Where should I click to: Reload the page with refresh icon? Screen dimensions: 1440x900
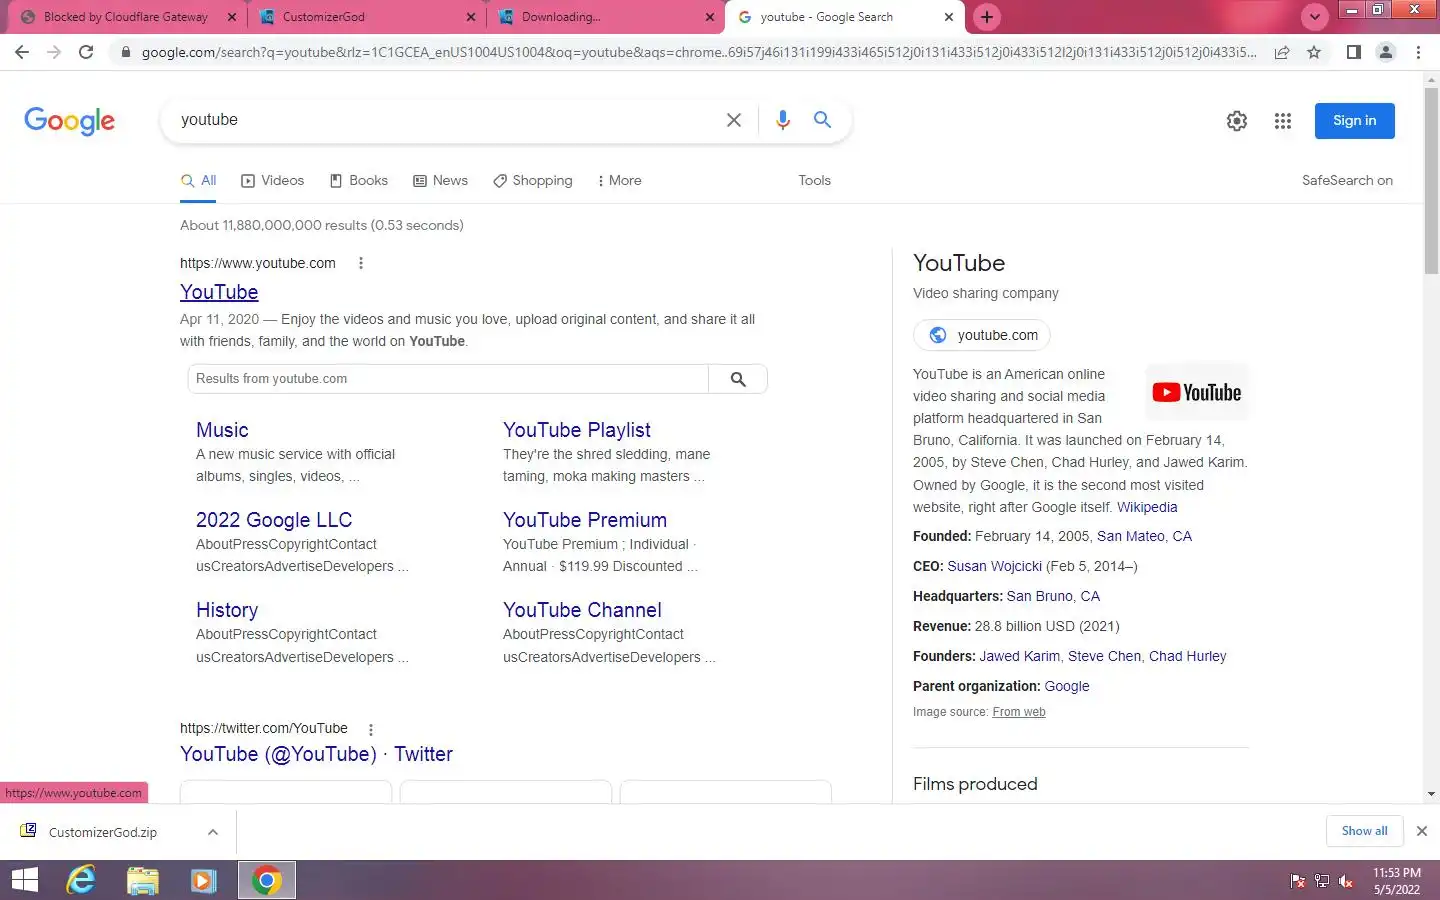pyautogui.click(x=86, y=52)
